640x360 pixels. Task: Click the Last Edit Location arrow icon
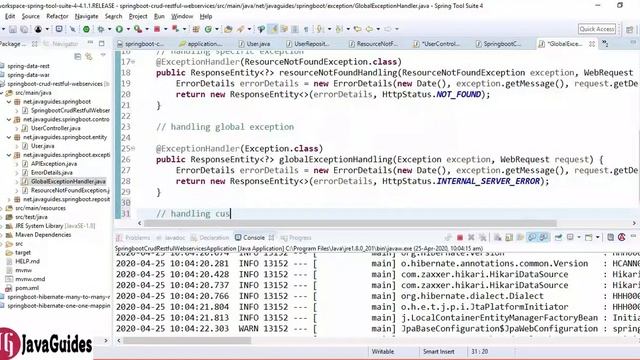358,29
